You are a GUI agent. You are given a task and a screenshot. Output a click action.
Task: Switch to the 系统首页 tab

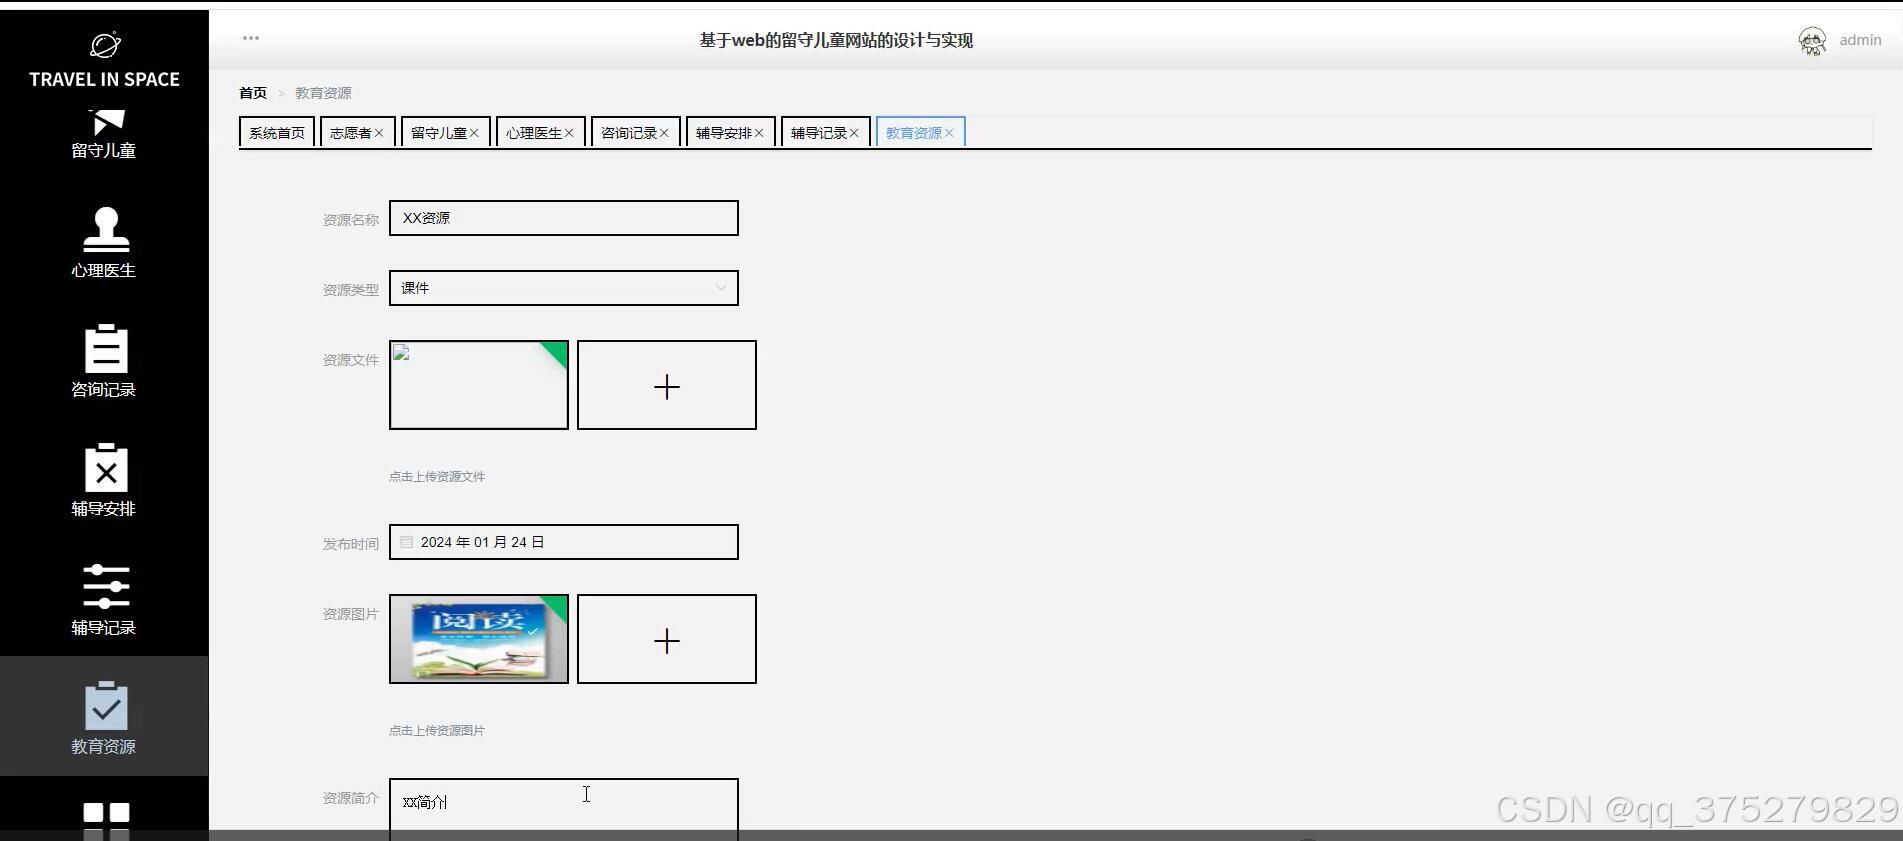tap(277, 132)
